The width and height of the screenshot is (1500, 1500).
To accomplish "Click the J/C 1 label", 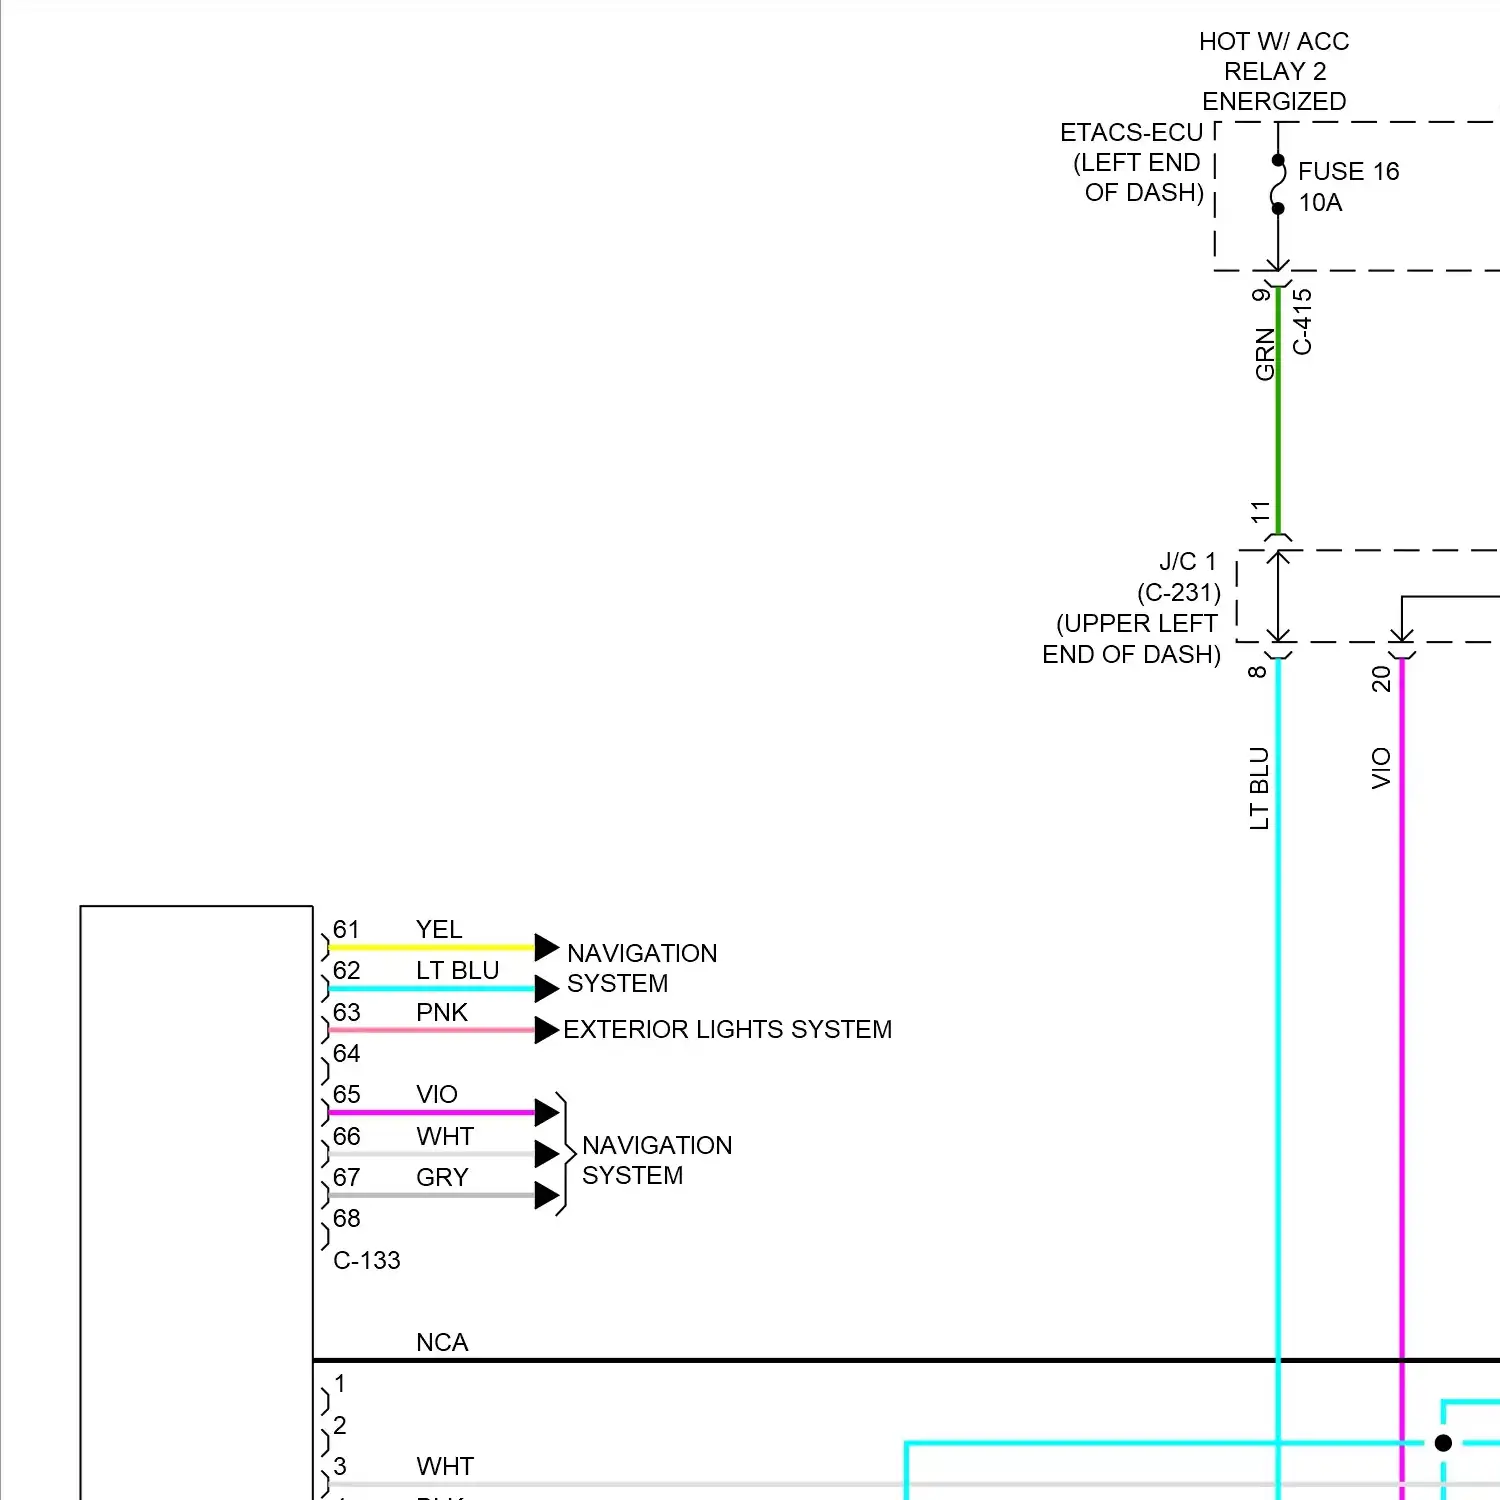I will pos(1188,562).
